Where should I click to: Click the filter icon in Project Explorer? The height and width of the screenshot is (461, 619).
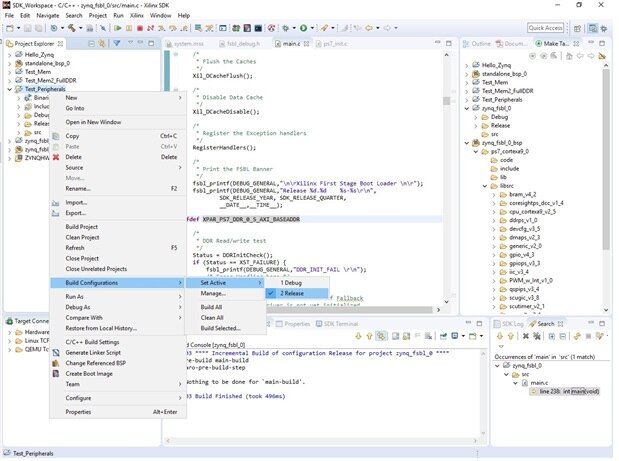tap(117, 43)
